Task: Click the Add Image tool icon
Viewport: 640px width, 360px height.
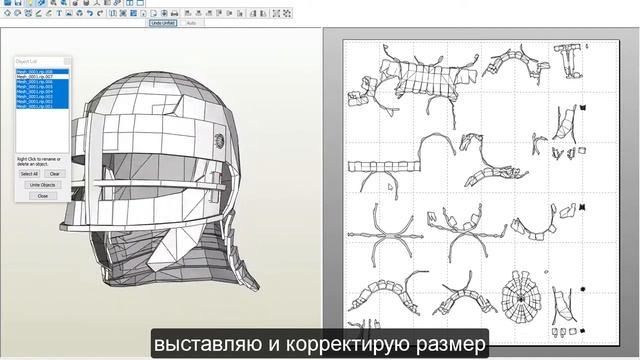Action: click(x=69, y=13)
